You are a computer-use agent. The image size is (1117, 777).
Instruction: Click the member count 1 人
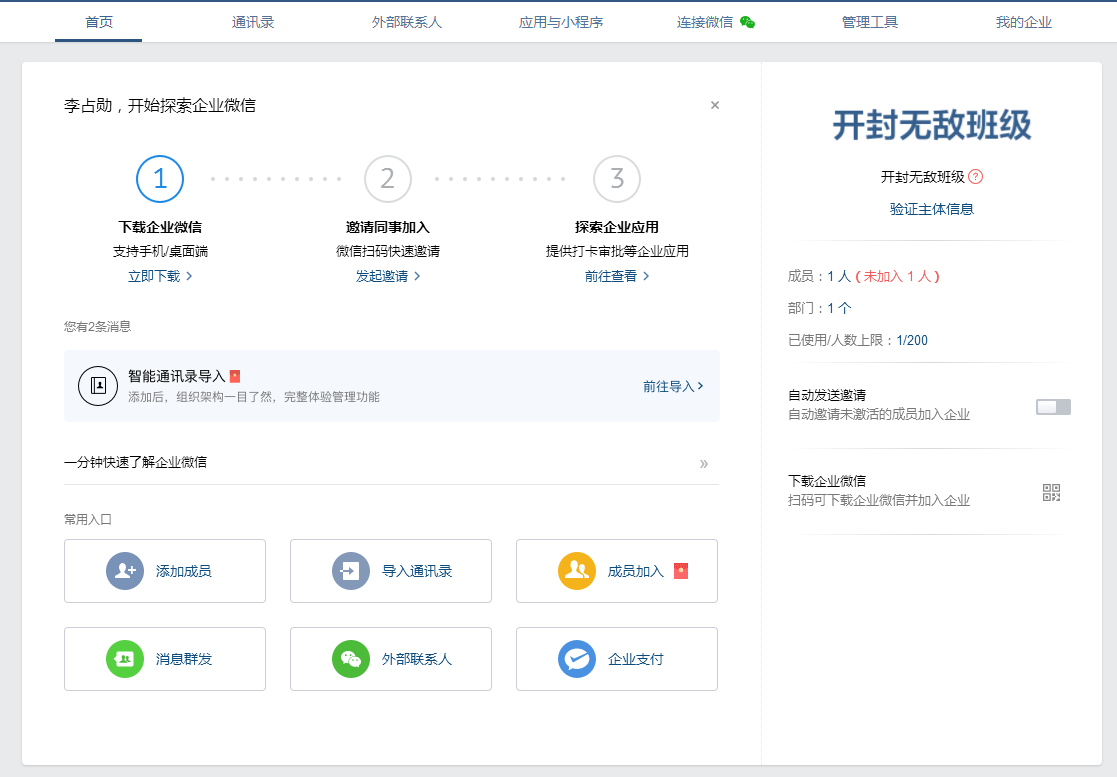[838, 276]
